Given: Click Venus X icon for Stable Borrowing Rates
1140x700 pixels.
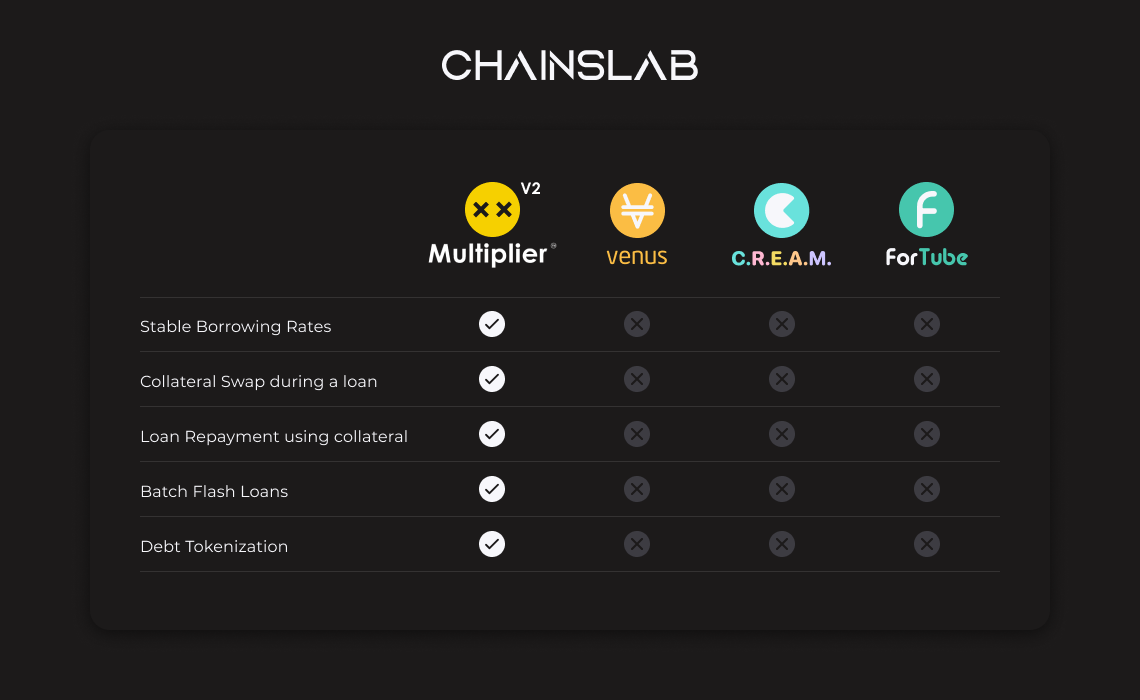Looking at the screenshot, I should click(x=637, y=324).
